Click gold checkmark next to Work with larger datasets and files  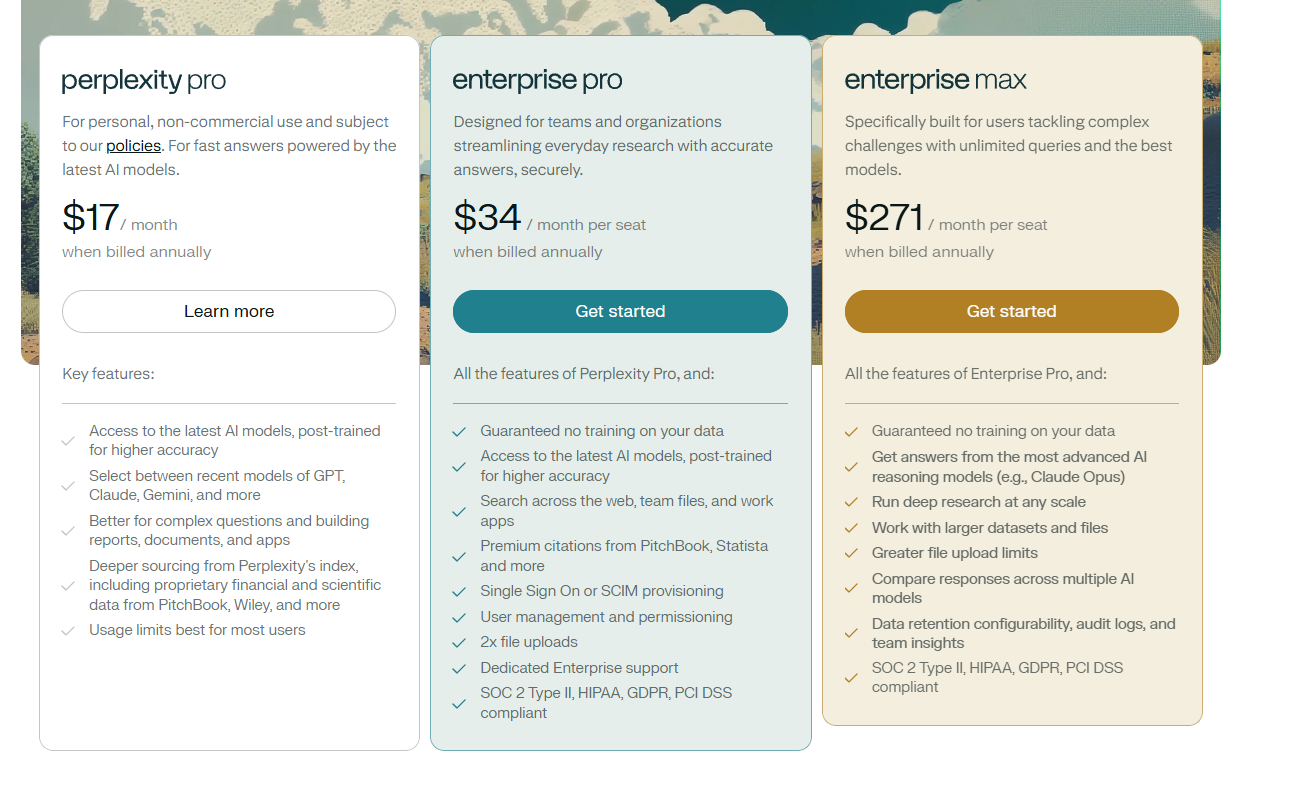(851, 528)
